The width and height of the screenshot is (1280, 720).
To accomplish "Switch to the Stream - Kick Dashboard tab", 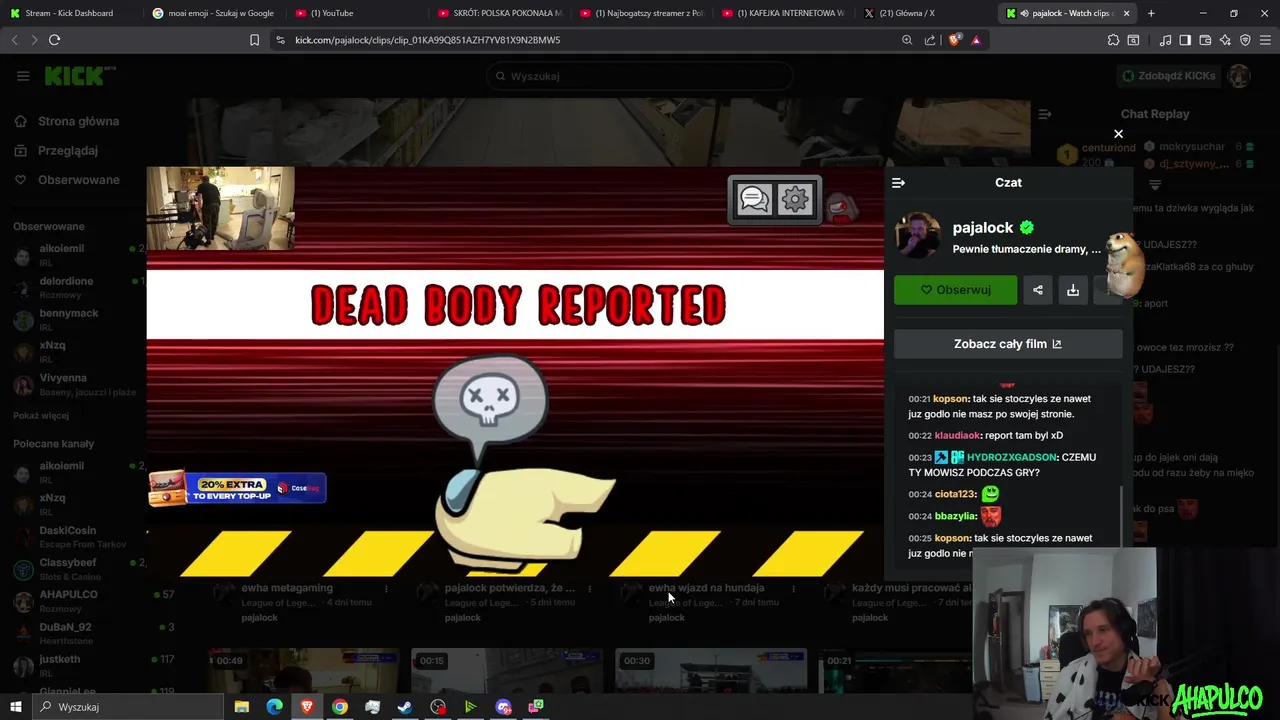I will (70, 13).
